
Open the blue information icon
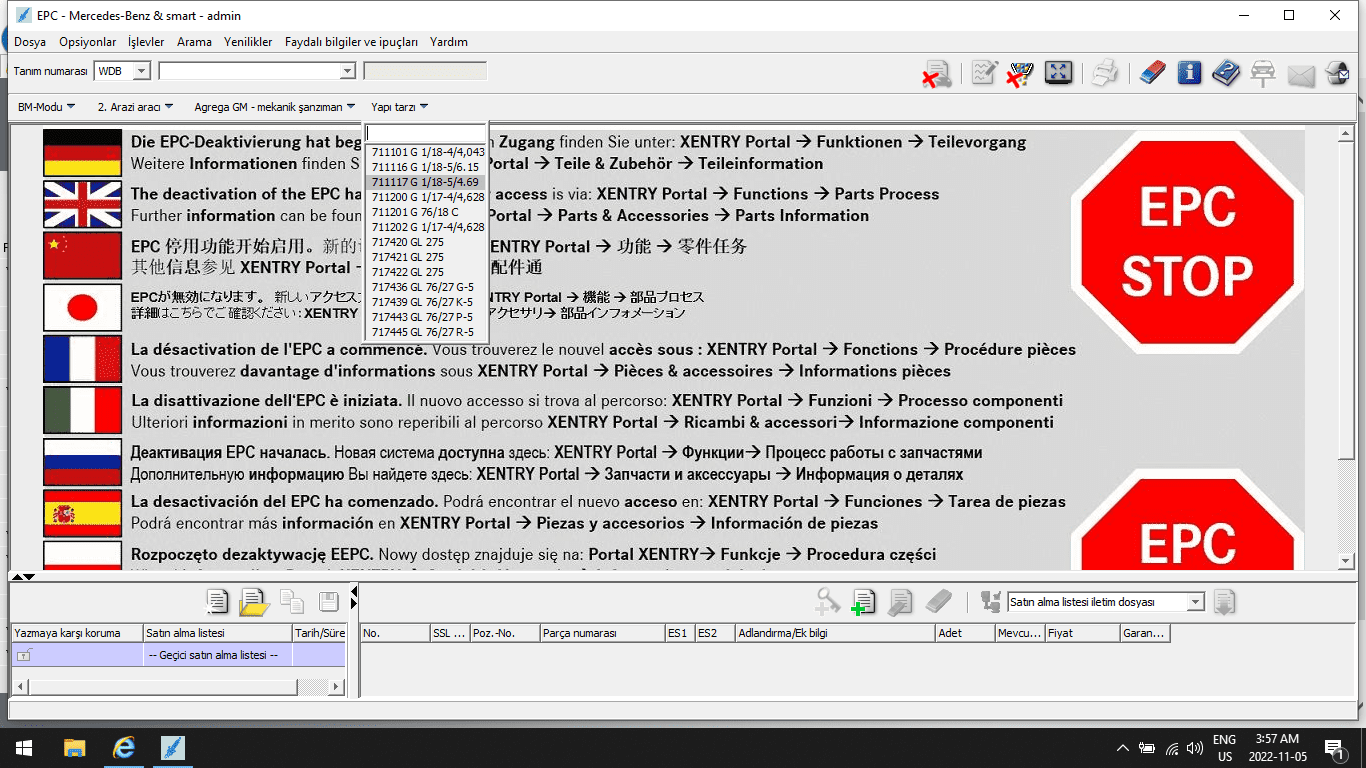[1189, 73]
